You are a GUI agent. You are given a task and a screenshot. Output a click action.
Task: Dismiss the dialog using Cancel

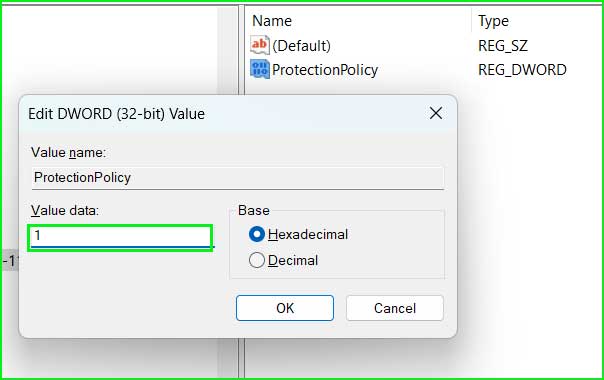(x=395, y=308)
